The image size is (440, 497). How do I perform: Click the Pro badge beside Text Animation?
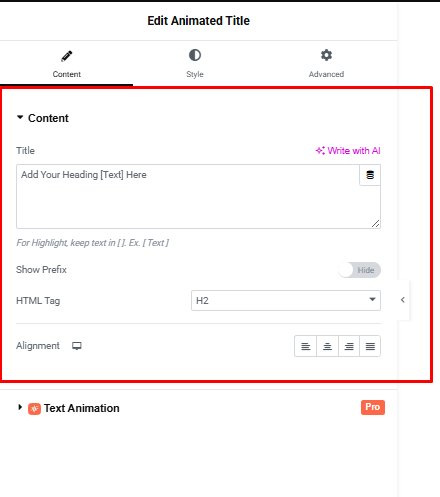click(x=373, y=407)
